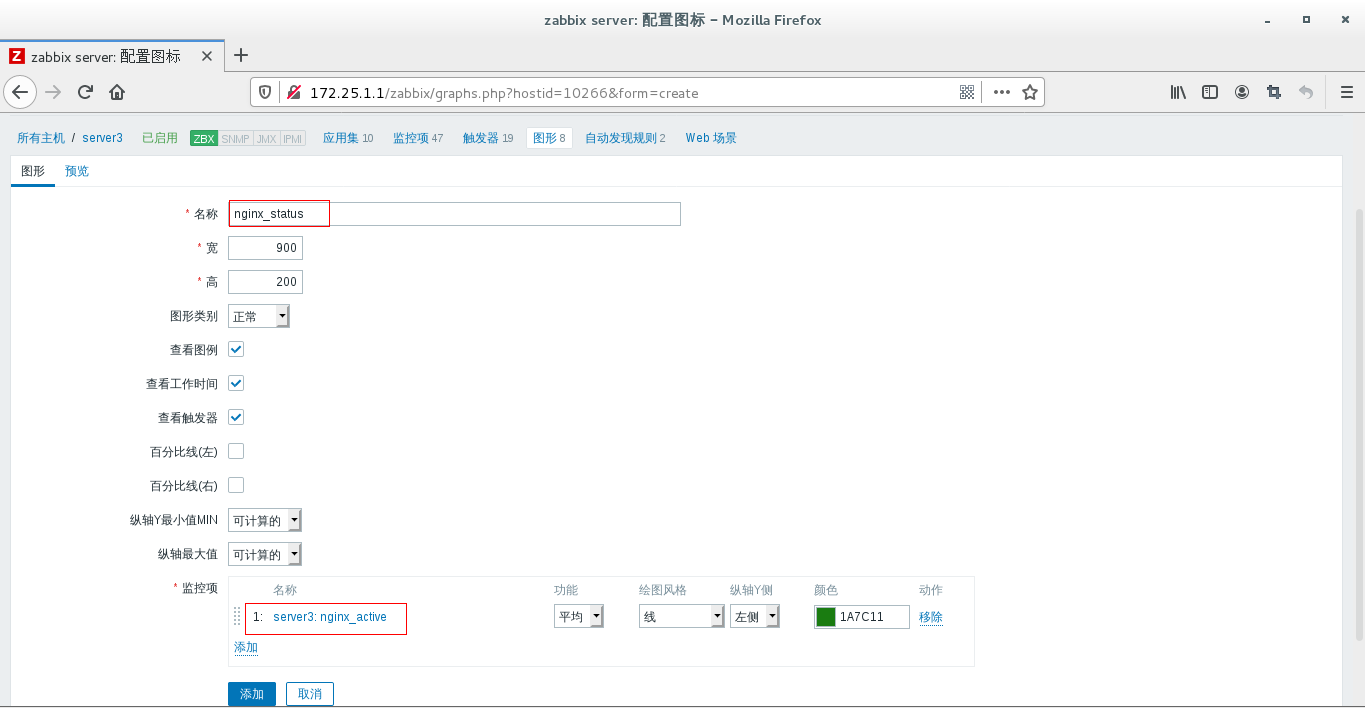Open the 应用集 10 section
The height and width of the screenshot is (708, 1365).
point(348,138)
